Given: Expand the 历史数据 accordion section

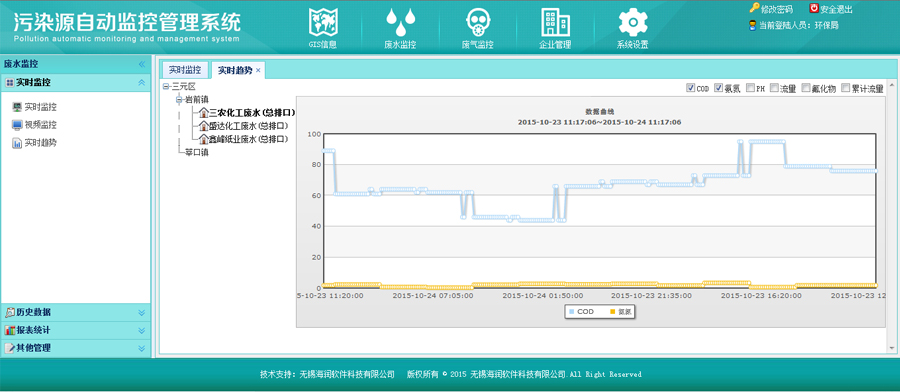Looking at the screenshot, I should click(142, 312).
